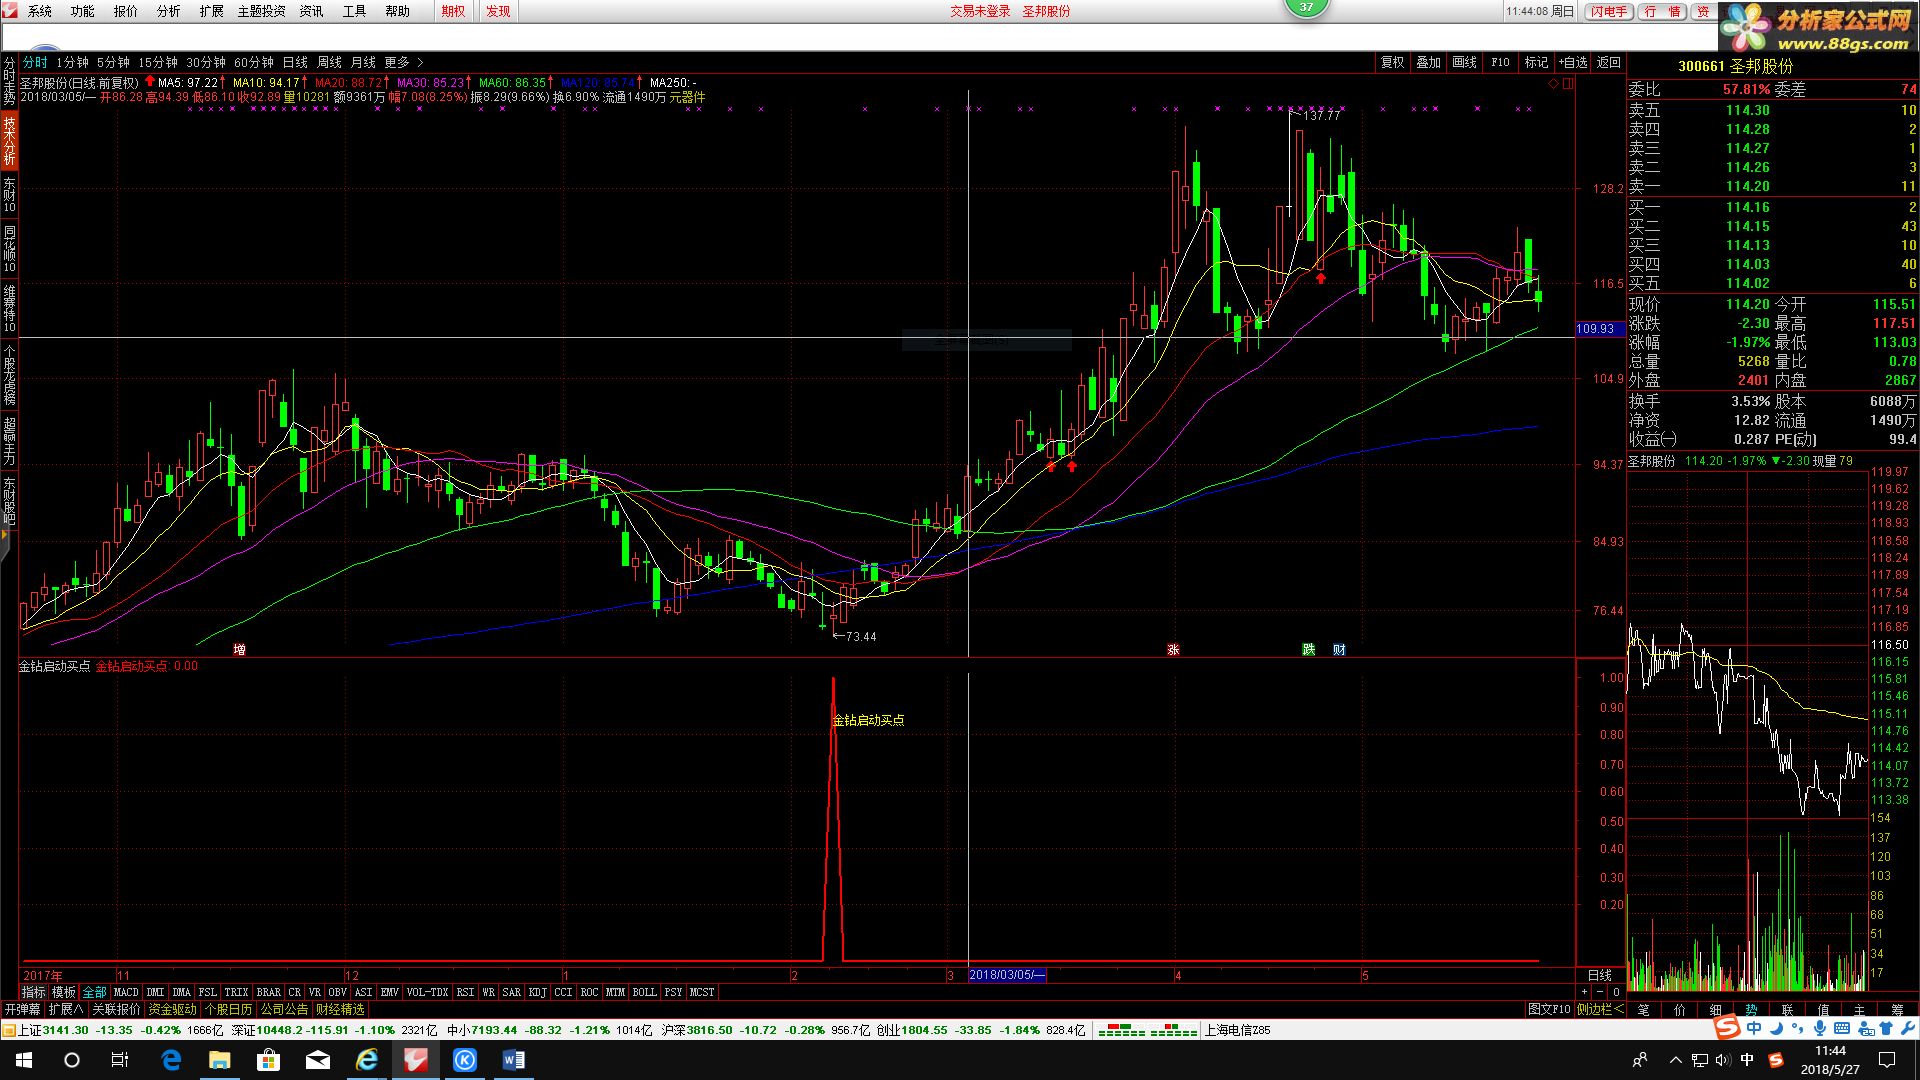Switch chart to 5分钟 period
This screenshot has width=1920, height=1080.
[113, 62]
